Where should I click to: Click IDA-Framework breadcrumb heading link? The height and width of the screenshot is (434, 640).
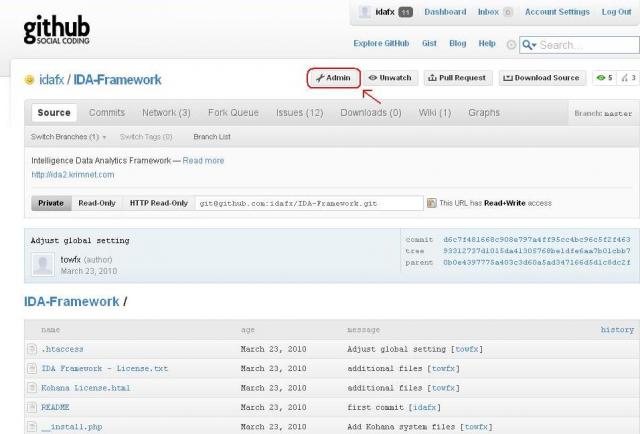click(x=71, y=302)
